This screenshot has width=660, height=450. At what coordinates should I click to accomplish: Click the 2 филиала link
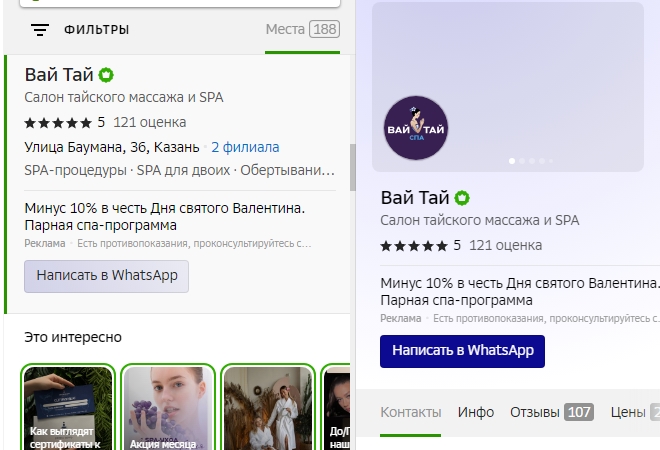[x=245, y=147]
